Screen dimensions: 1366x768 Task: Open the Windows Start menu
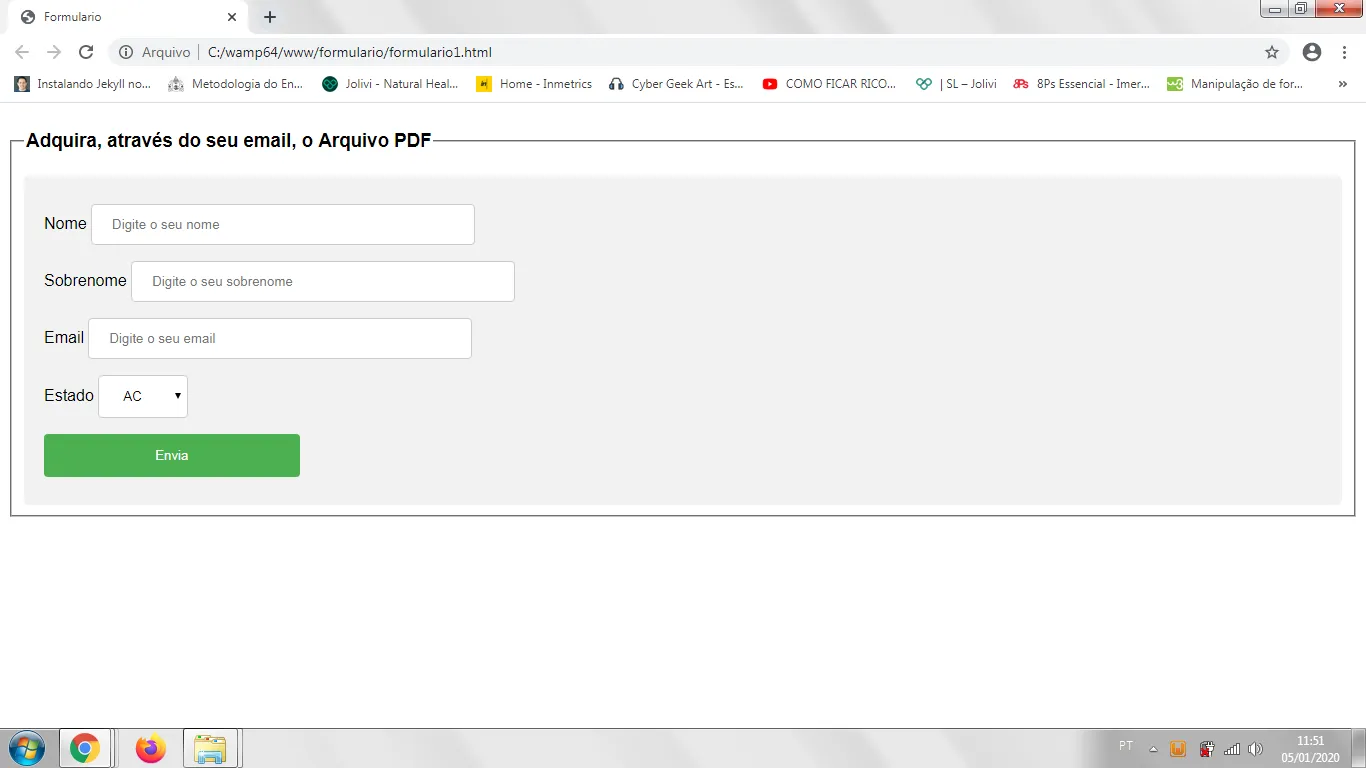point(26,748)
